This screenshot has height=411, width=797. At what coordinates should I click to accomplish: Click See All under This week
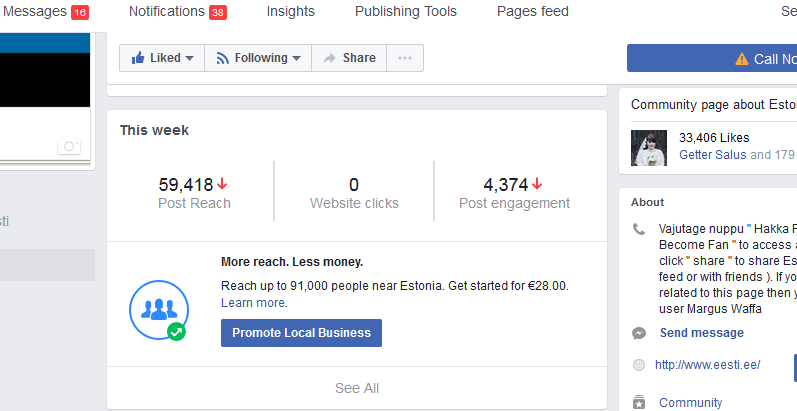pyautogui.click(x=357, y=388)
